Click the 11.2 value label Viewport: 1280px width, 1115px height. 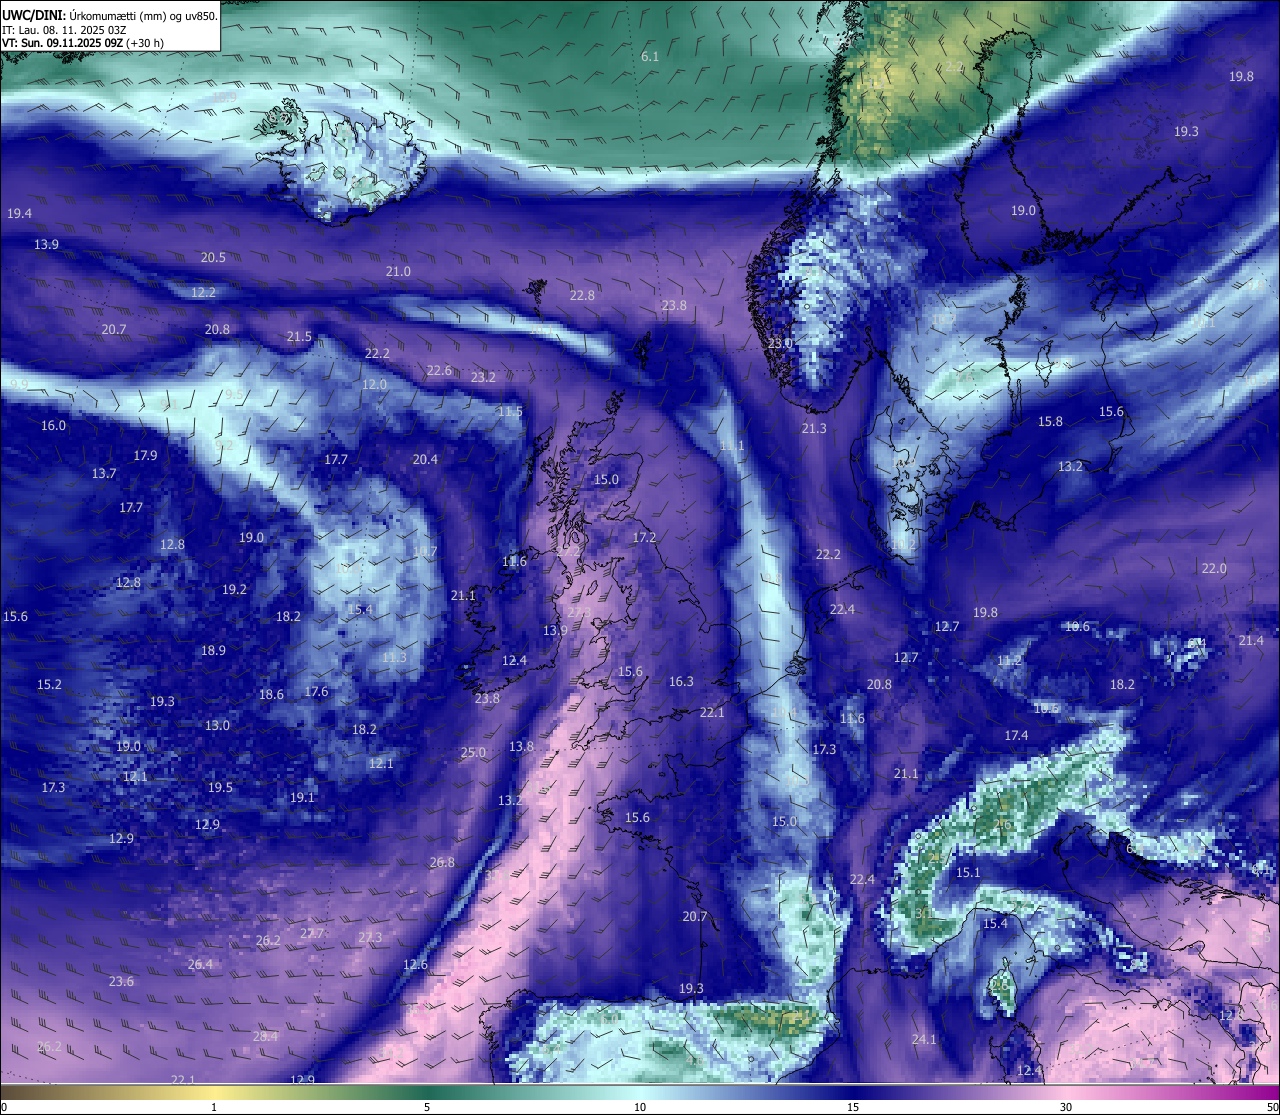(x=1010, y=661)
